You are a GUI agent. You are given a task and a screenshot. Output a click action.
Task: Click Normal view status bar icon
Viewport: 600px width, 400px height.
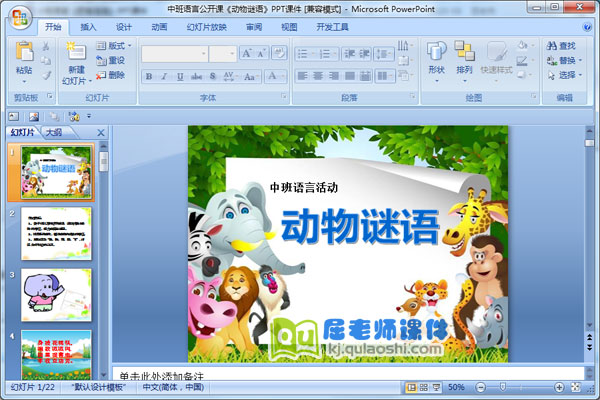[x=411, y=387]
